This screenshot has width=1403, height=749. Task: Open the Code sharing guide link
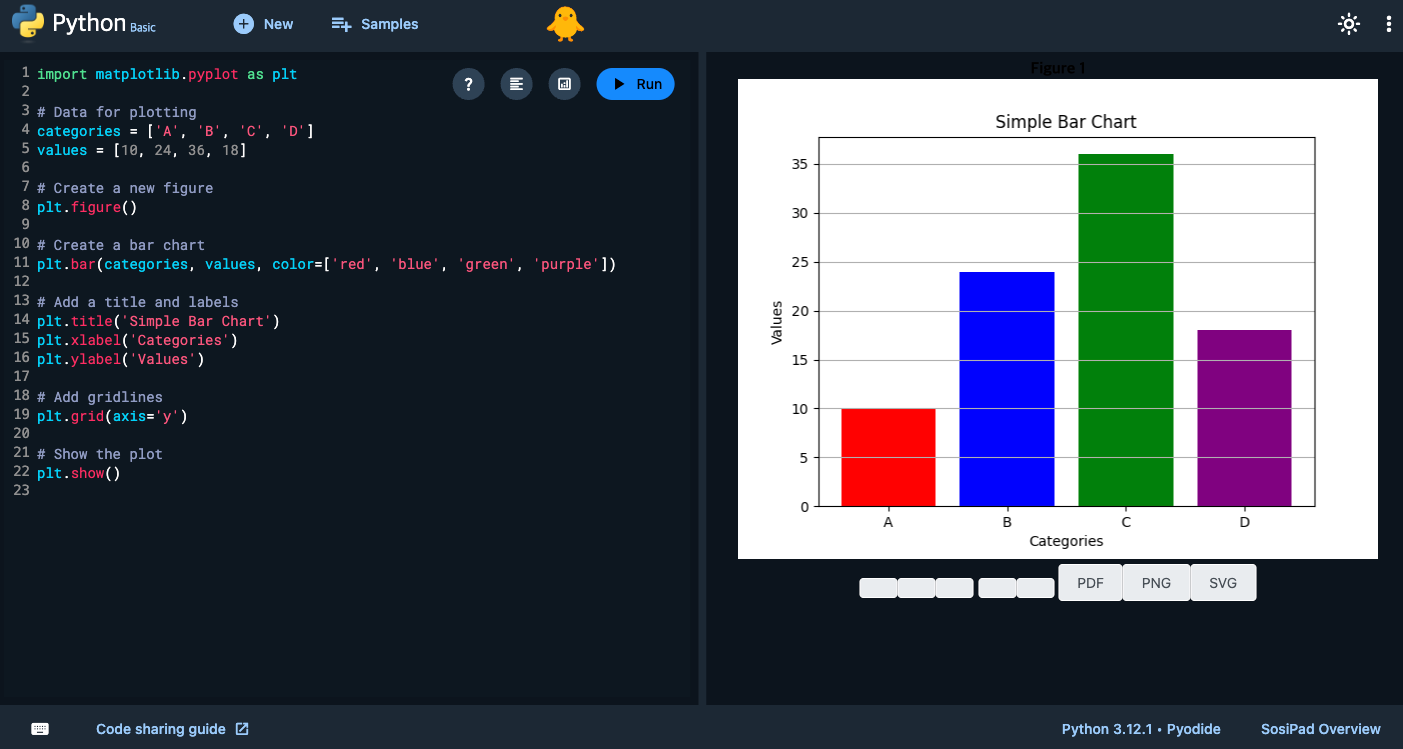pos(160,729)
